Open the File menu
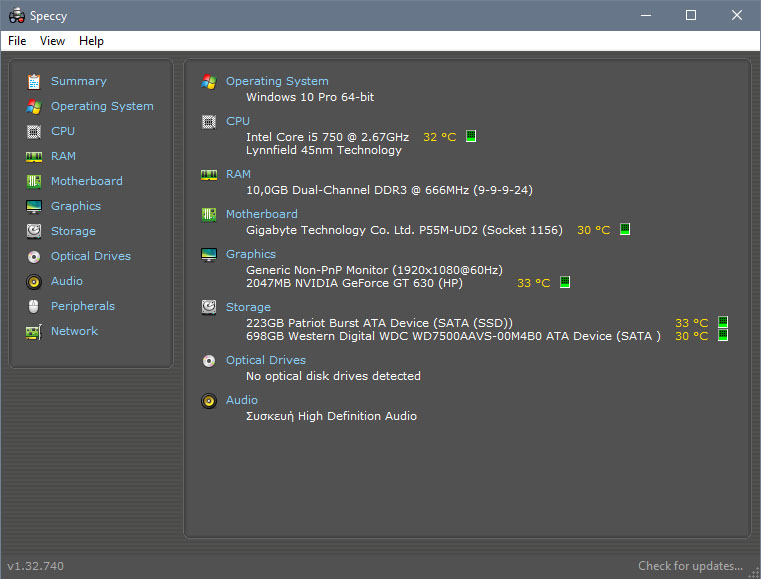The width and height of the screenshot is (761, 579). point(17,41)
